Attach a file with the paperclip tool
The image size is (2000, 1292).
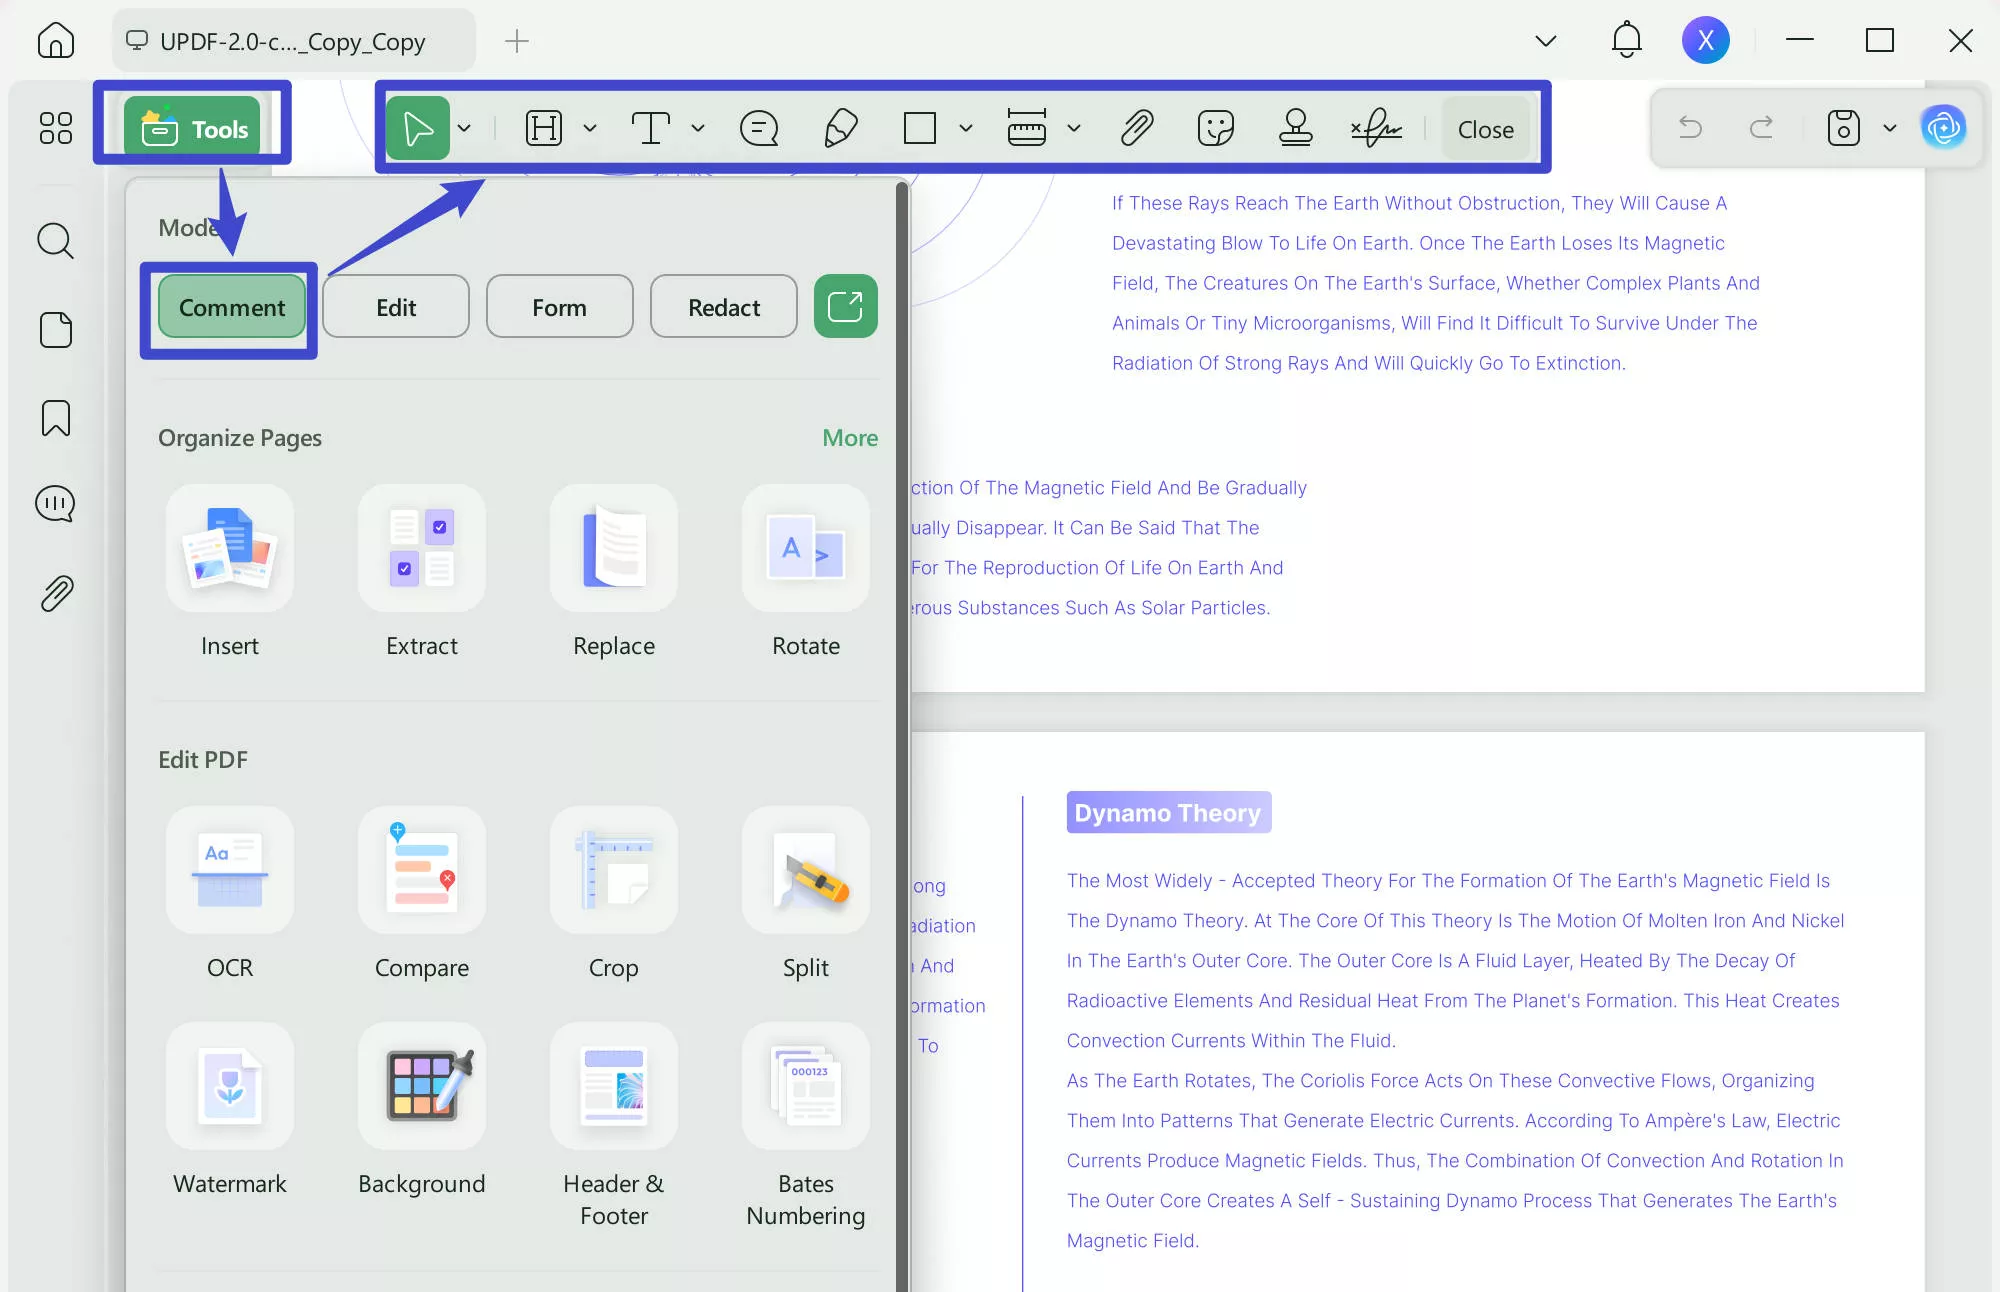(x=1135, y=128)
